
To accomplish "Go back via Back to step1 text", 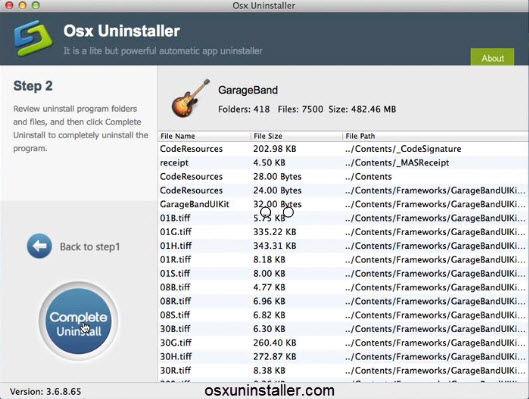I will click(90, 247).
